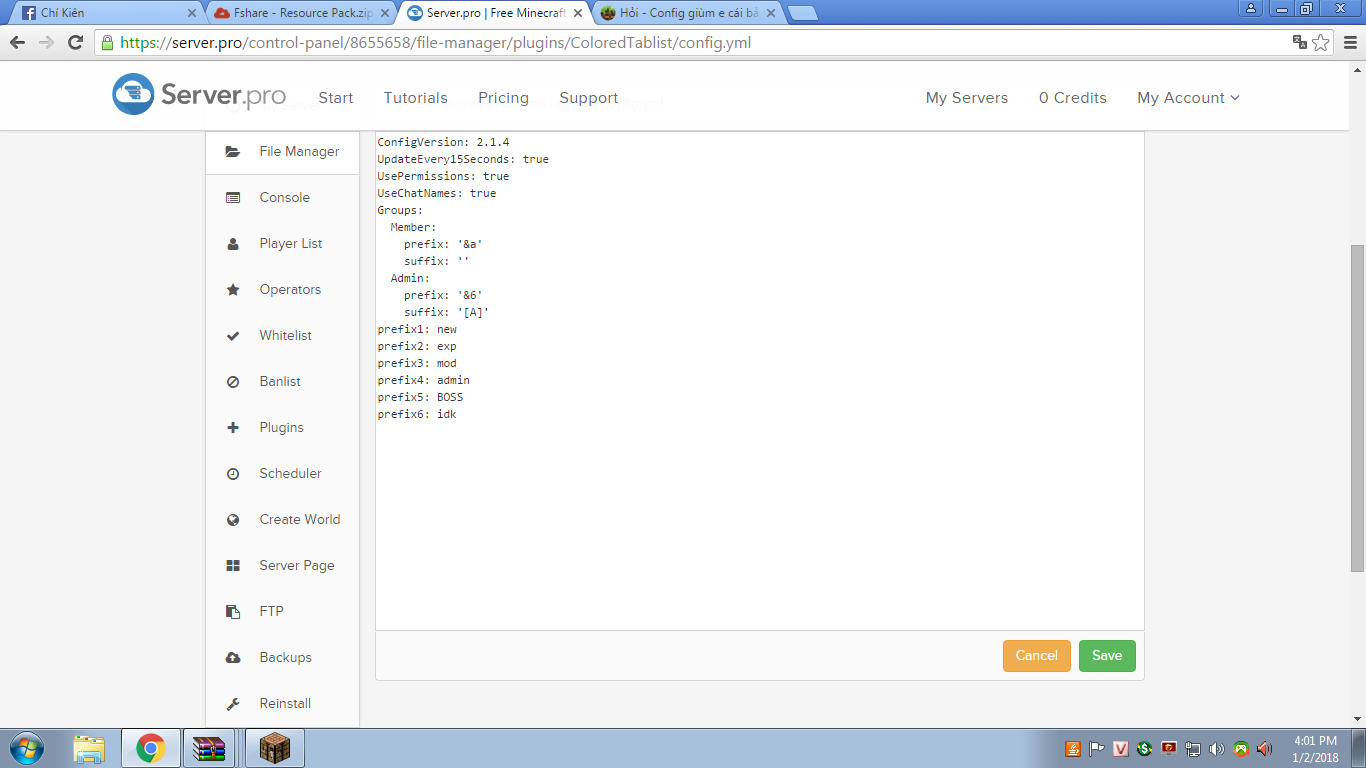Click the FTP files icon

click(x=233, y=612)
